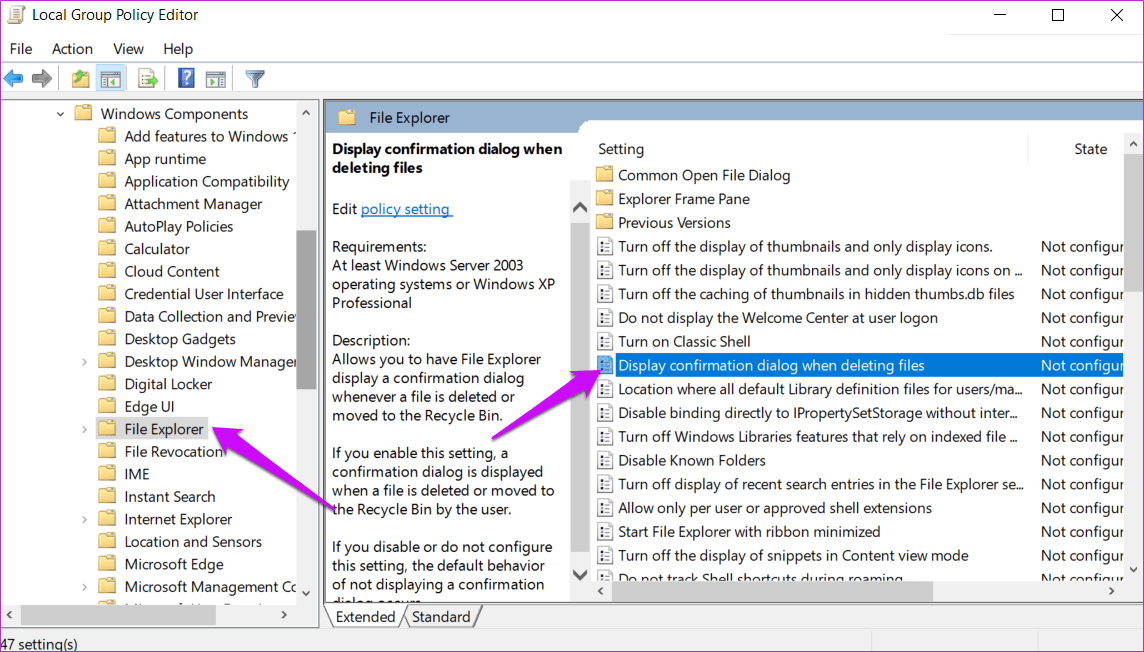Image resolution: width=1144 pixels, height=652 pixels.
Task: Expand the Desktop Window Manager node
Action: click(85, 362)
